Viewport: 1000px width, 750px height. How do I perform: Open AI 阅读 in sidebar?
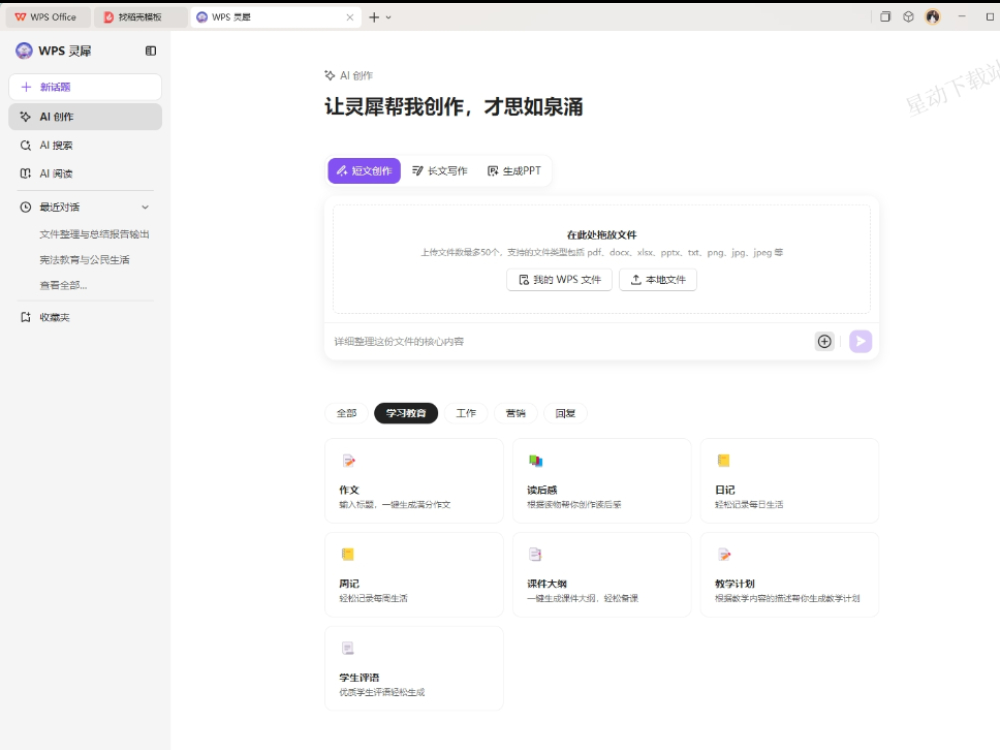(x=85, y=173)
